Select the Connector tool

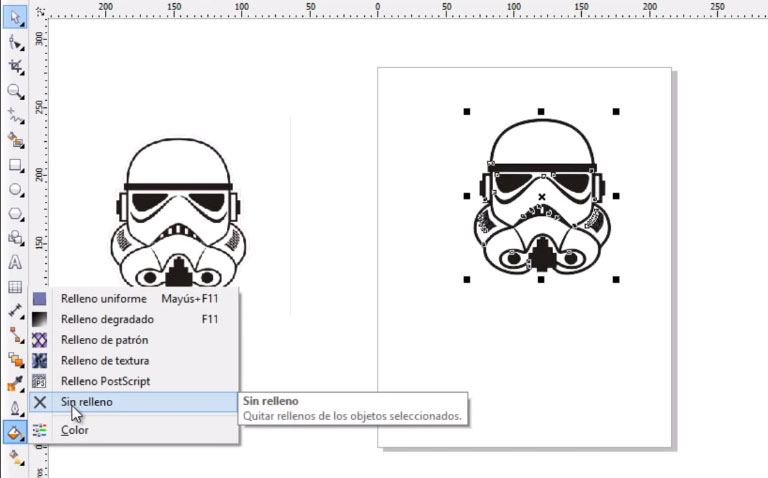click(15, 335)
